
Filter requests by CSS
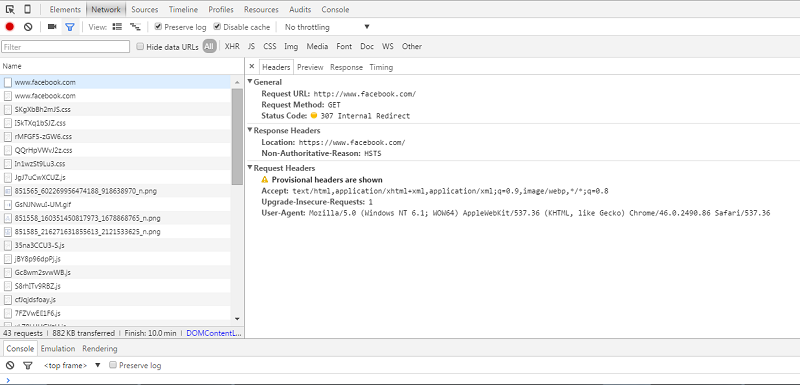tap(270, 46)
